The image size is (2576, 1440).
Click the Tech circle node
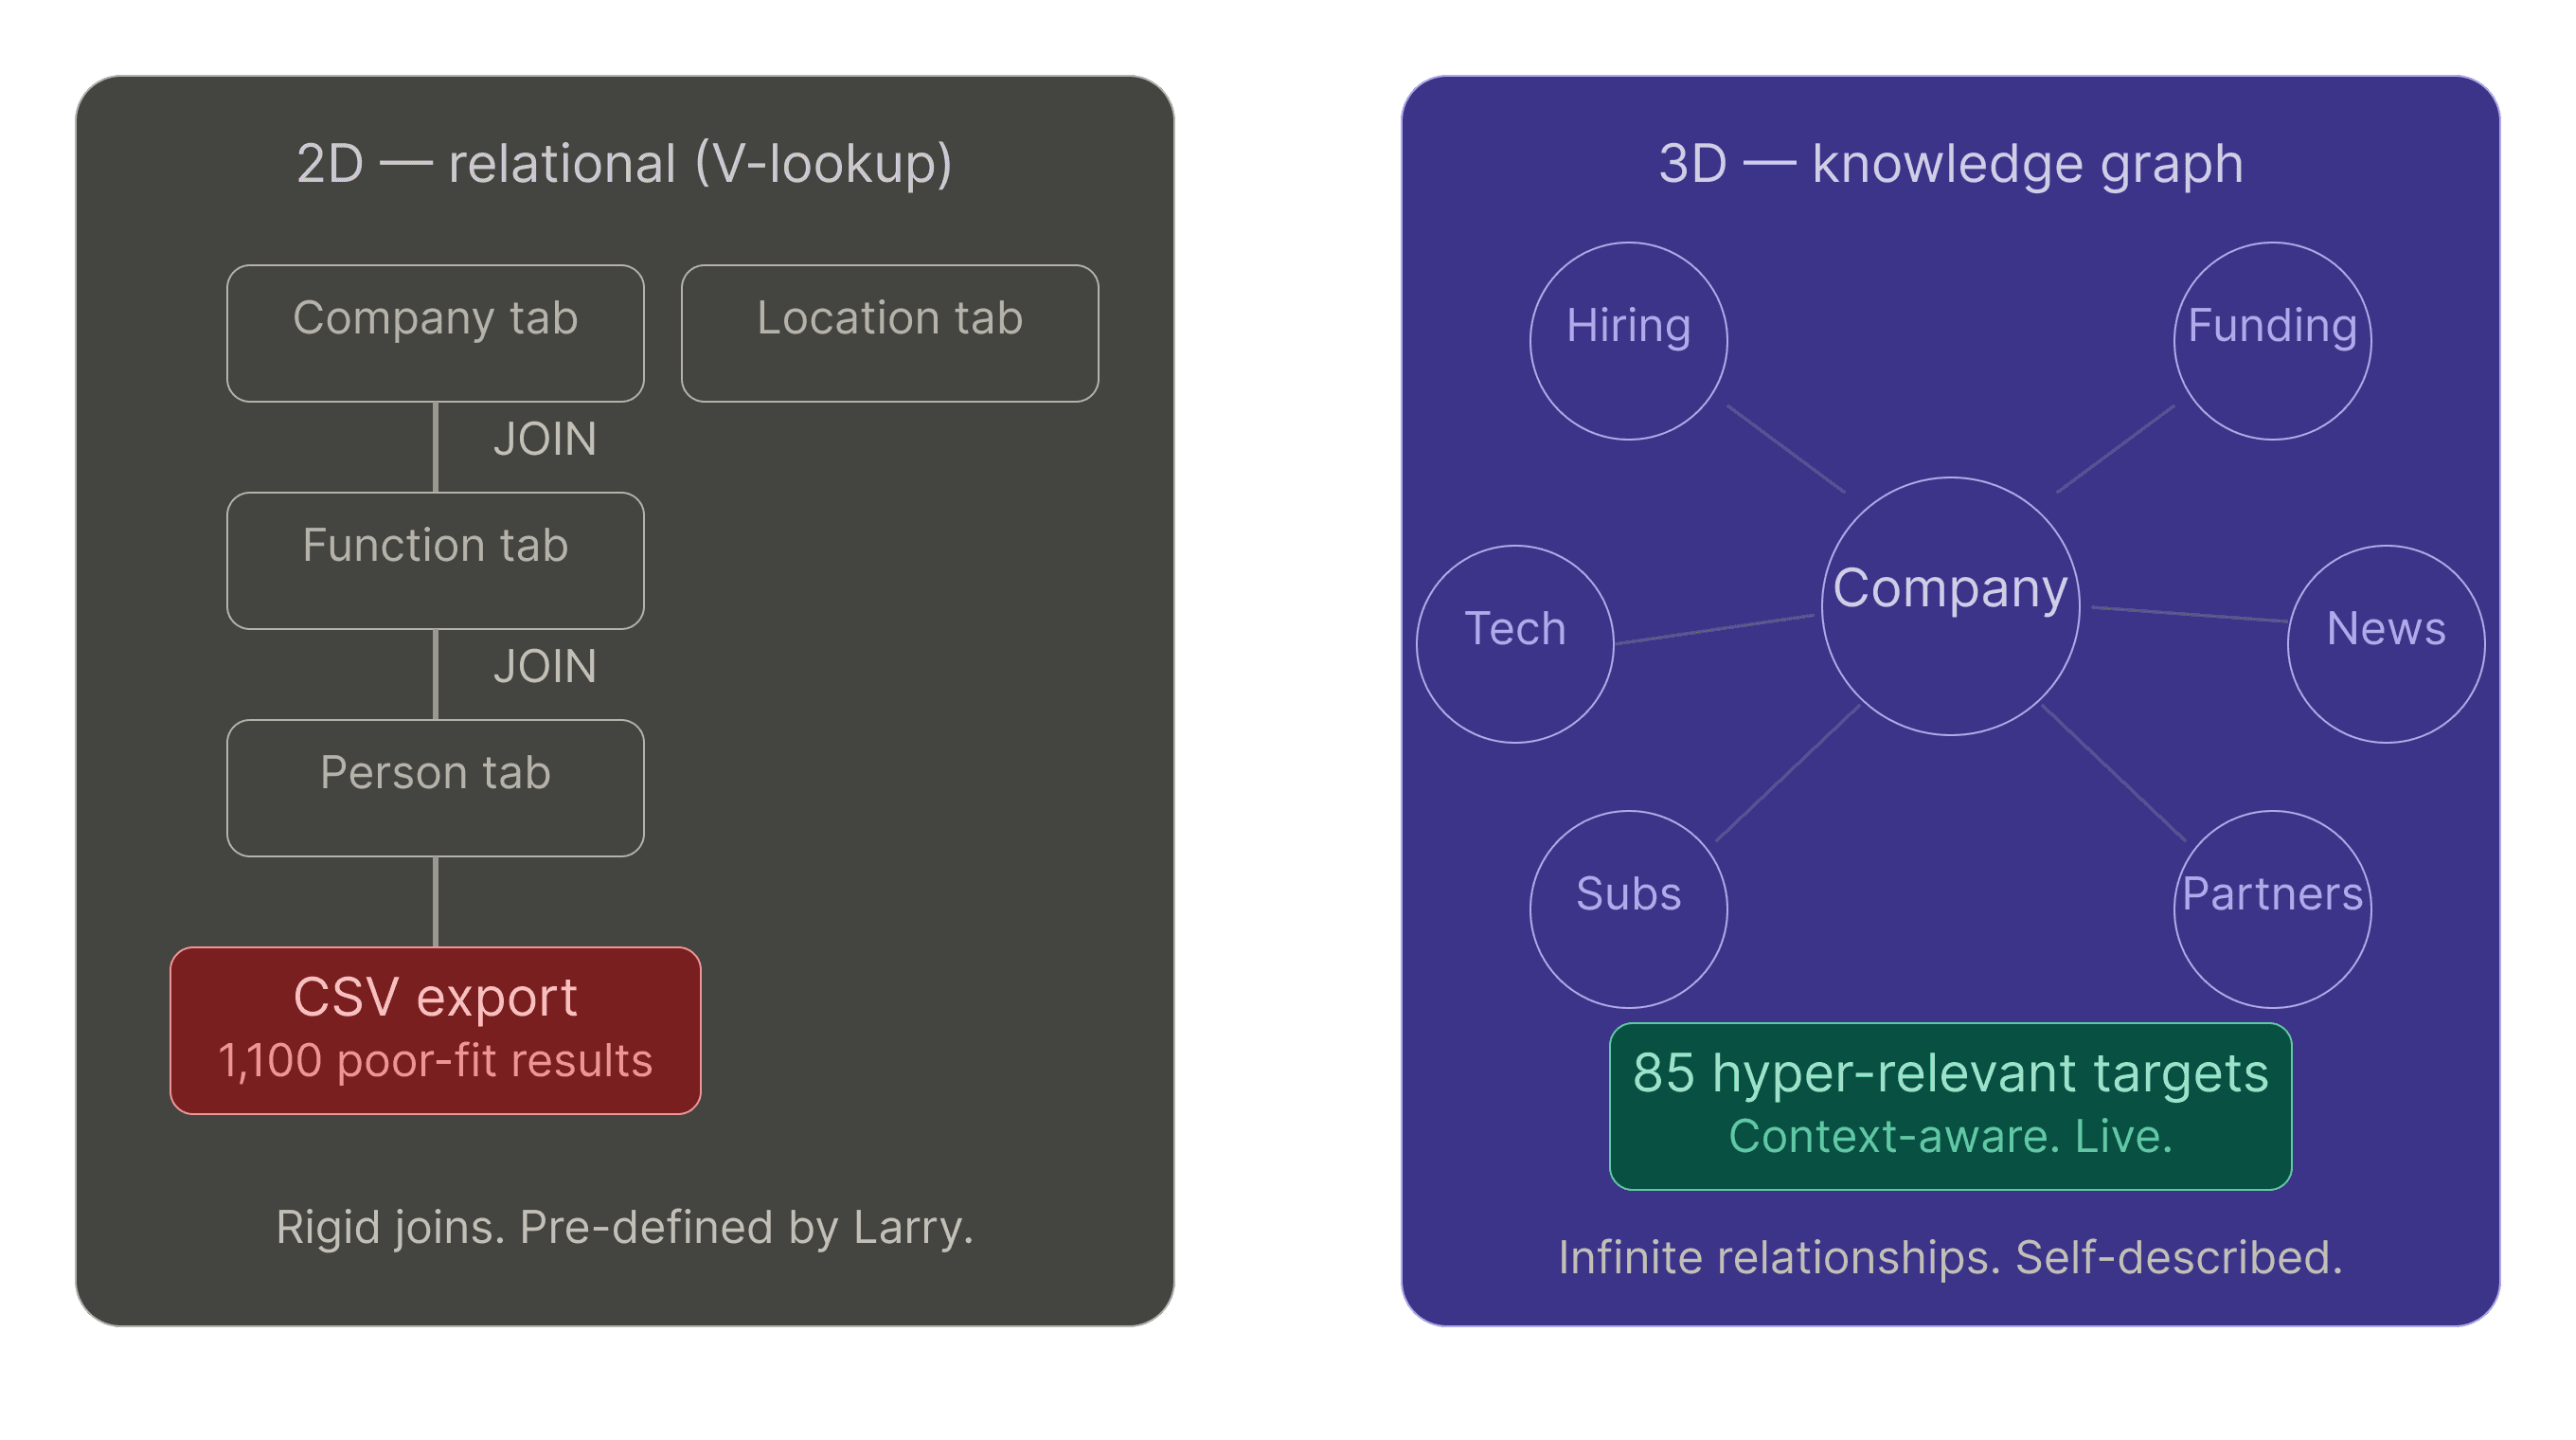point(1514,643)
